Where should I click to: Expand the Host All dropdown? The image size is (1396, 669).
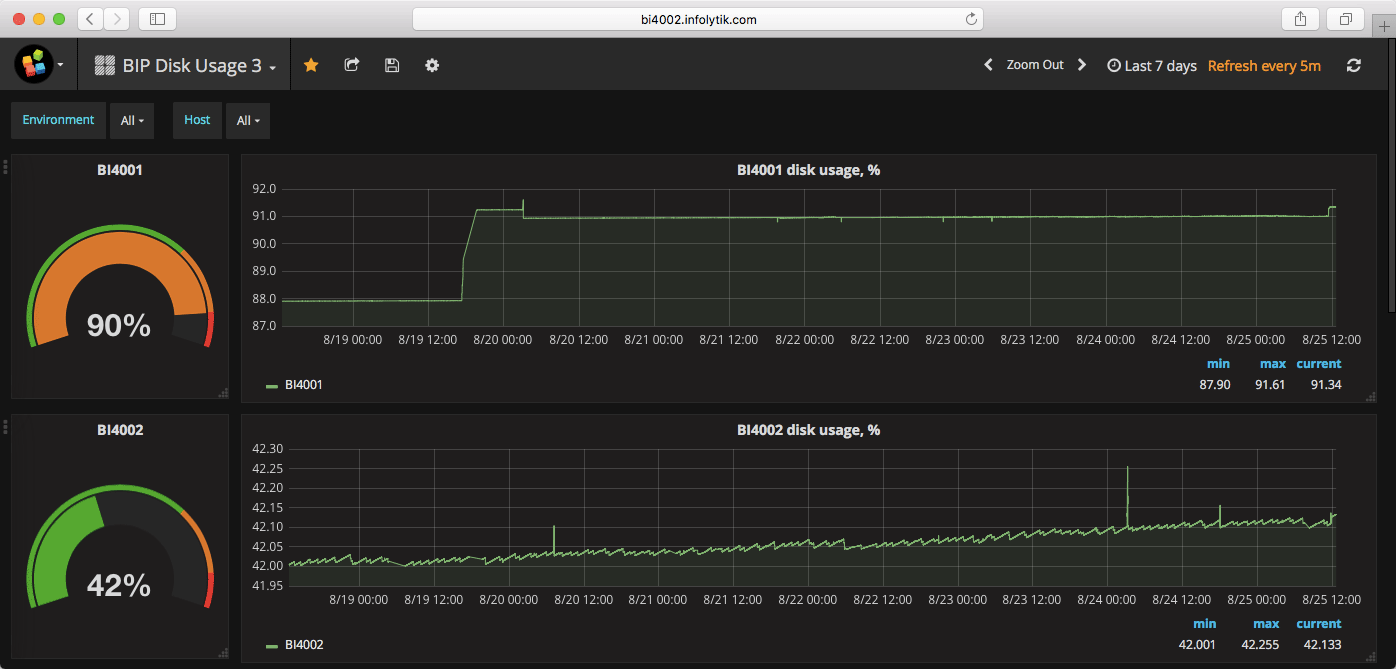pyautogui.click(x=248, y=120)
